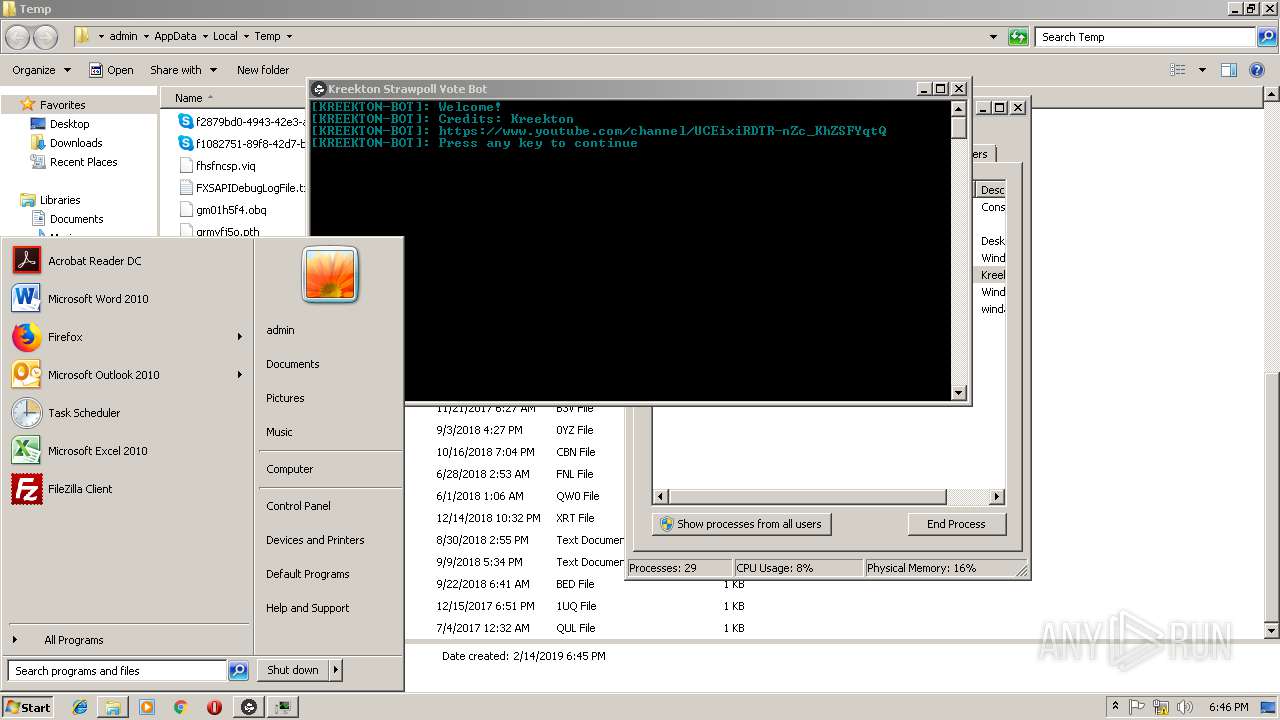Click the Windows Explorer taskbar icon
The image size is (1280, 720).
pyautogui.click(x=113, y=707)
